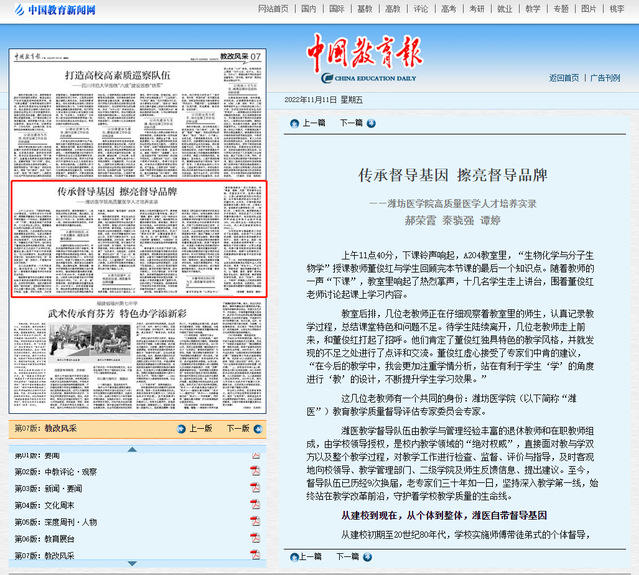
Task: Open PDF icon for 第02版 中教评论·观察
Action: (x=255, y=470)
